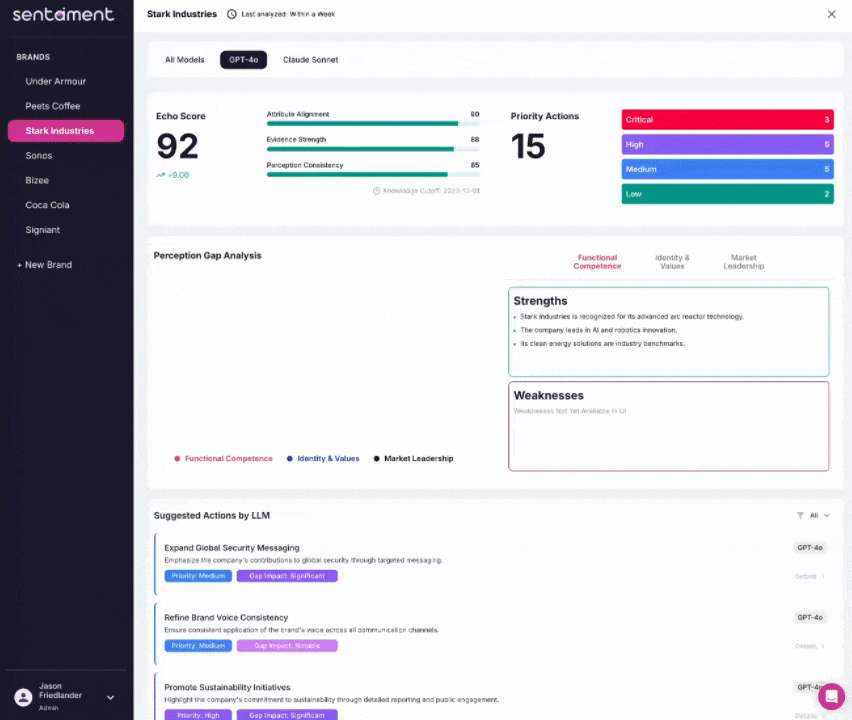
Task: Switch to Claude Sonnet tab
Action: [310, 60]
